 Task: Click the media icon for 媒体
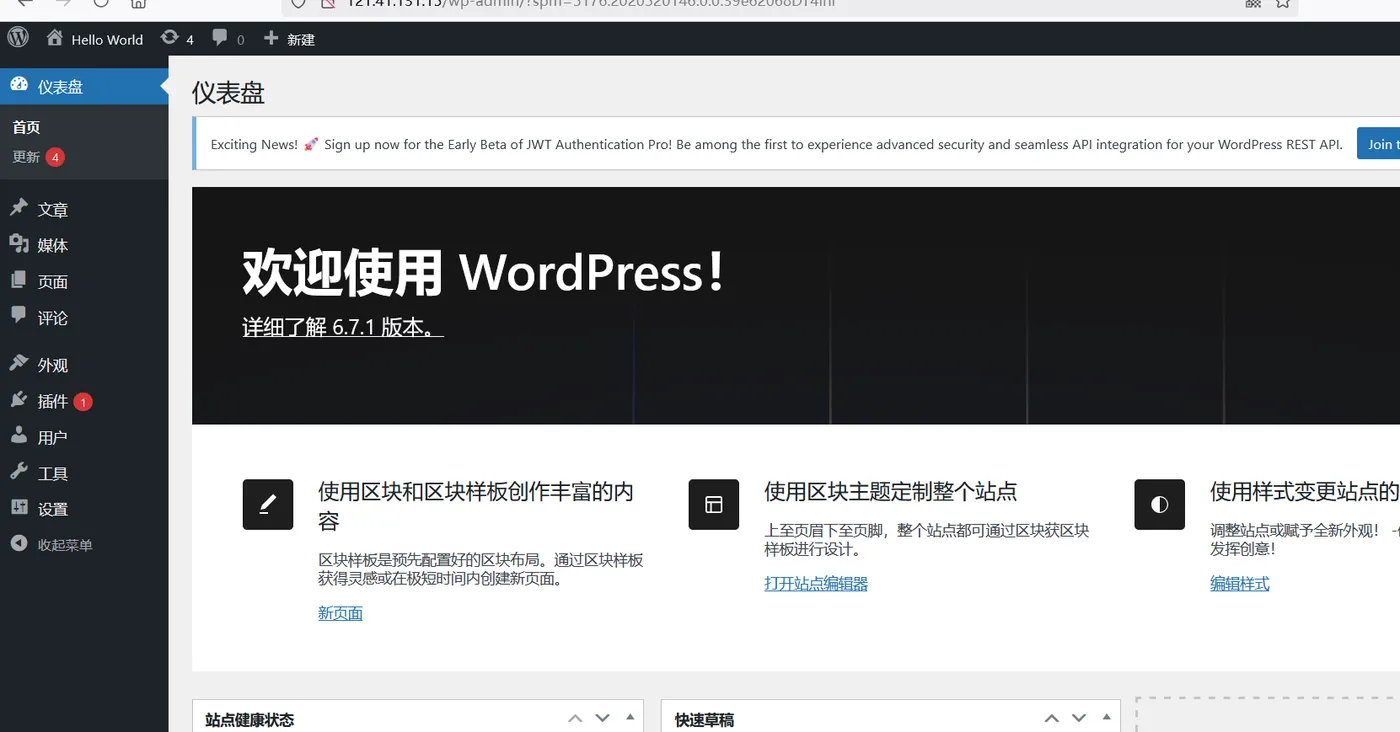tap(19, 244)
